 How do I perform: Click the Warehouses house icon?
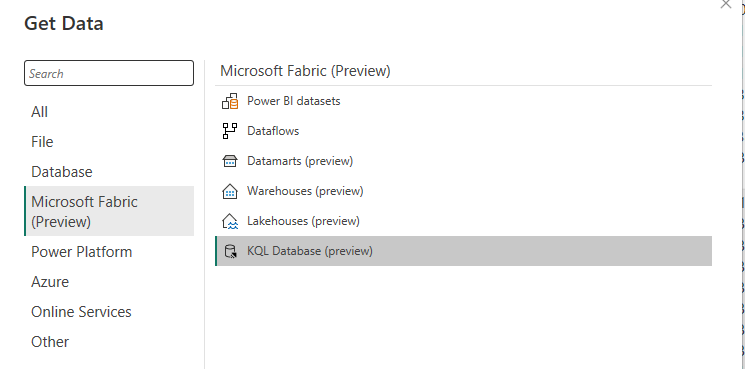tap(230, 191)
